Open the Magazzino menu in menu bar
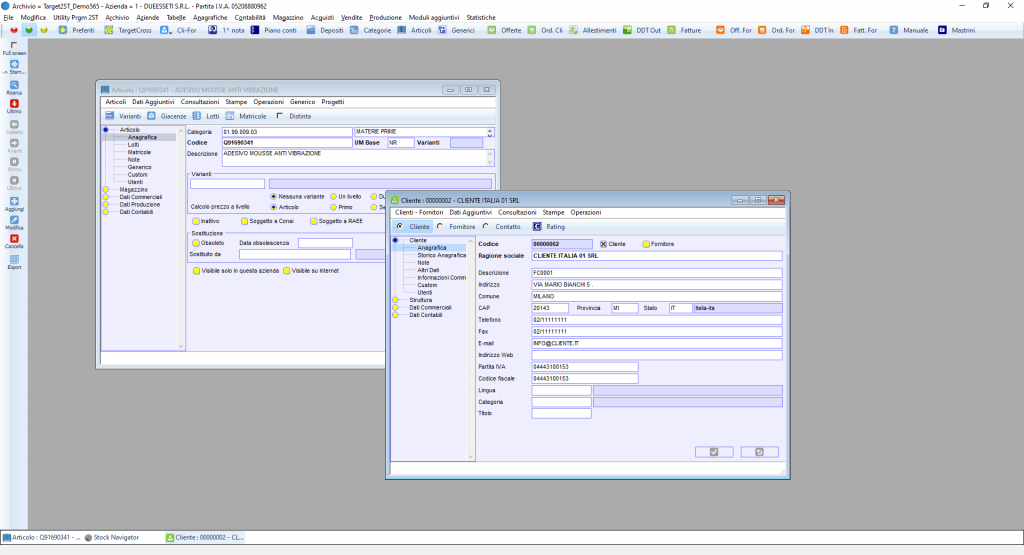Viewport: 1024px width, 555px height. click(288, 18)
